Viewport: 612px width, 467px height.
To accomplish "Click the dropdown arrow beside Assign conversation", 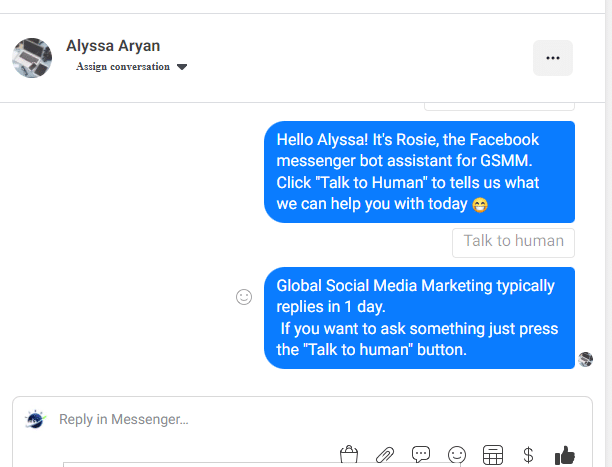I will click(182, 67).
